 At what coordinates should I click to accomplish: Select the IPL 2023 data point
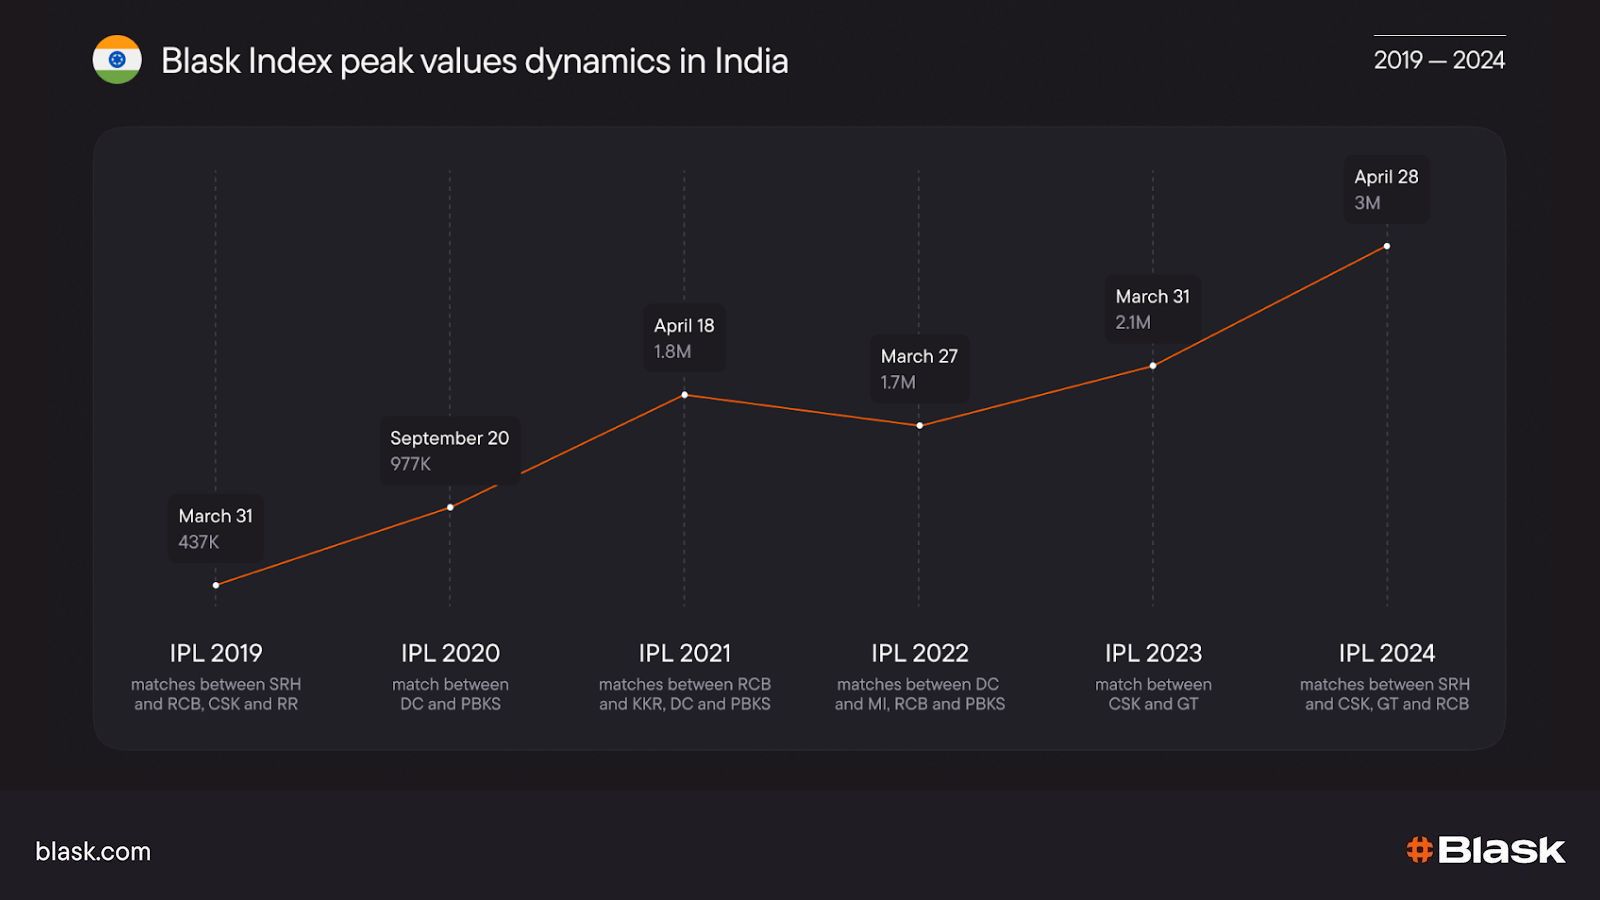[x=1153, y=366]
